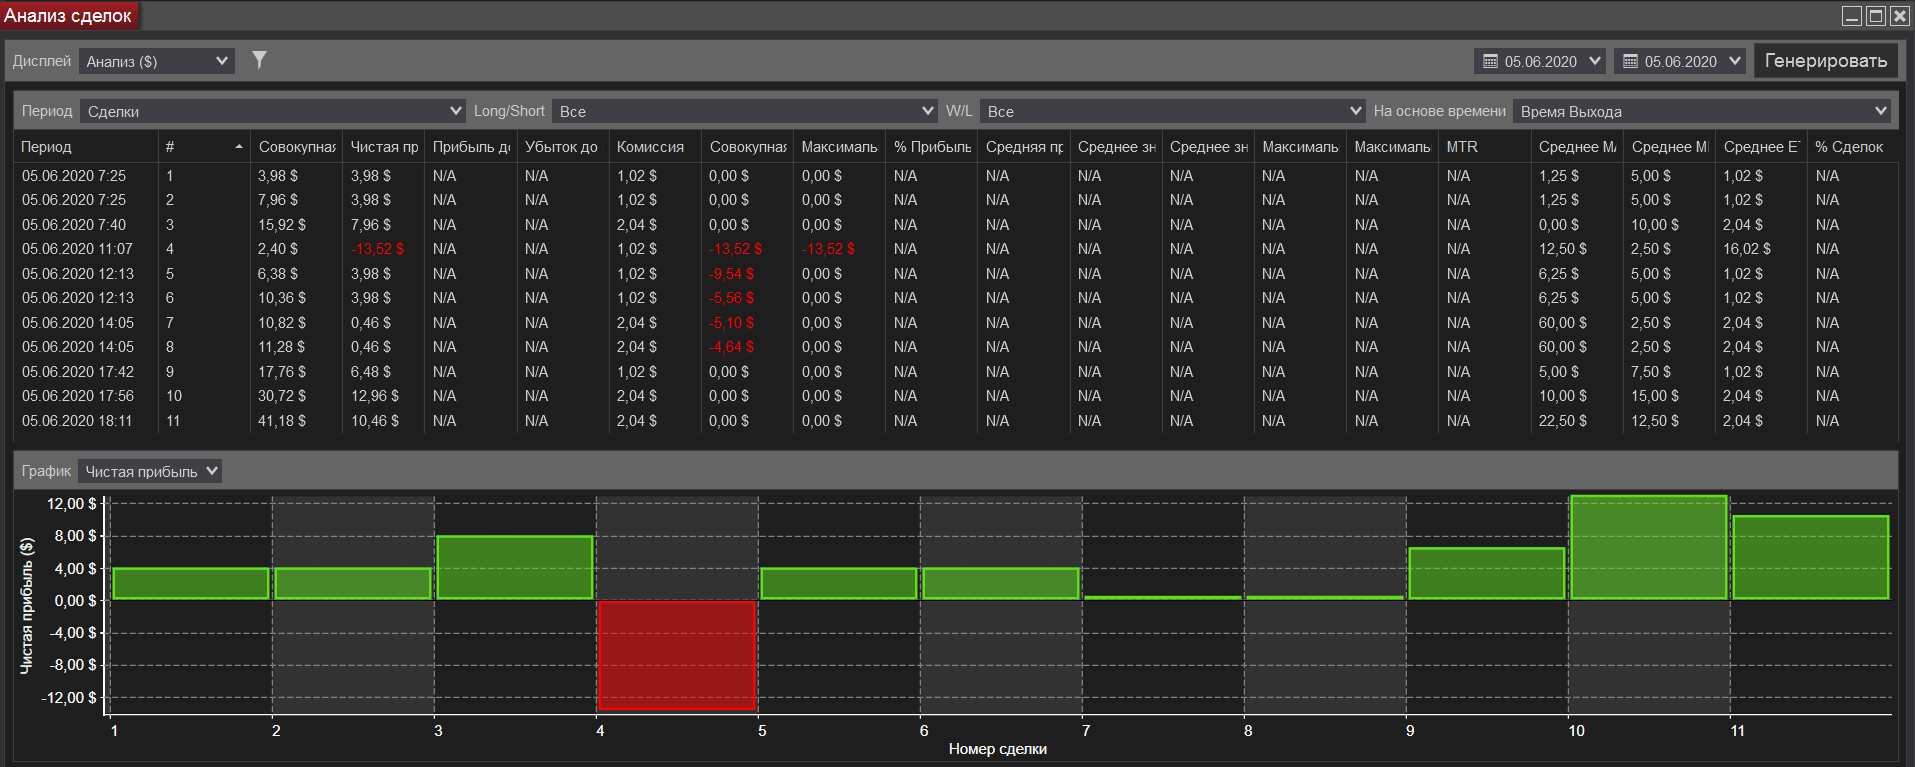This screenshot has height=767, width=1915.
Task: Click the net profit cell 10,46 $
Action: coord(375,421)
